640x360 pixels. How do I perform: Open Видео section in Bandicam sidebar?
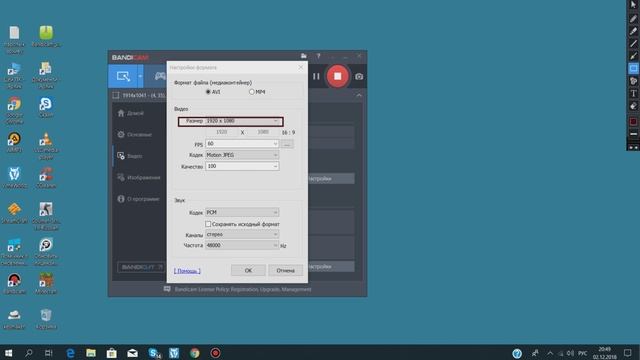pos(130,156)
